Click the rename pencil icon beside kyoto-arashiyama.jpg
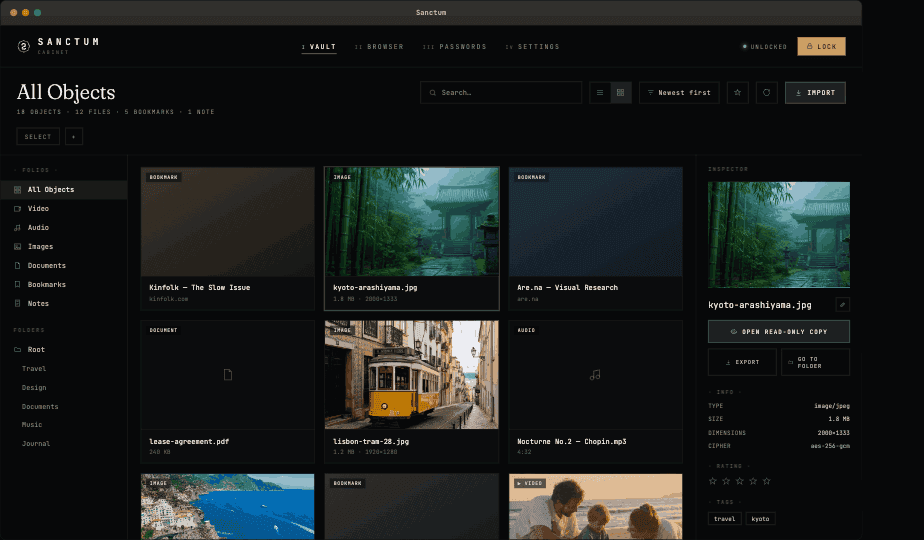 click(x=842, y=305)
